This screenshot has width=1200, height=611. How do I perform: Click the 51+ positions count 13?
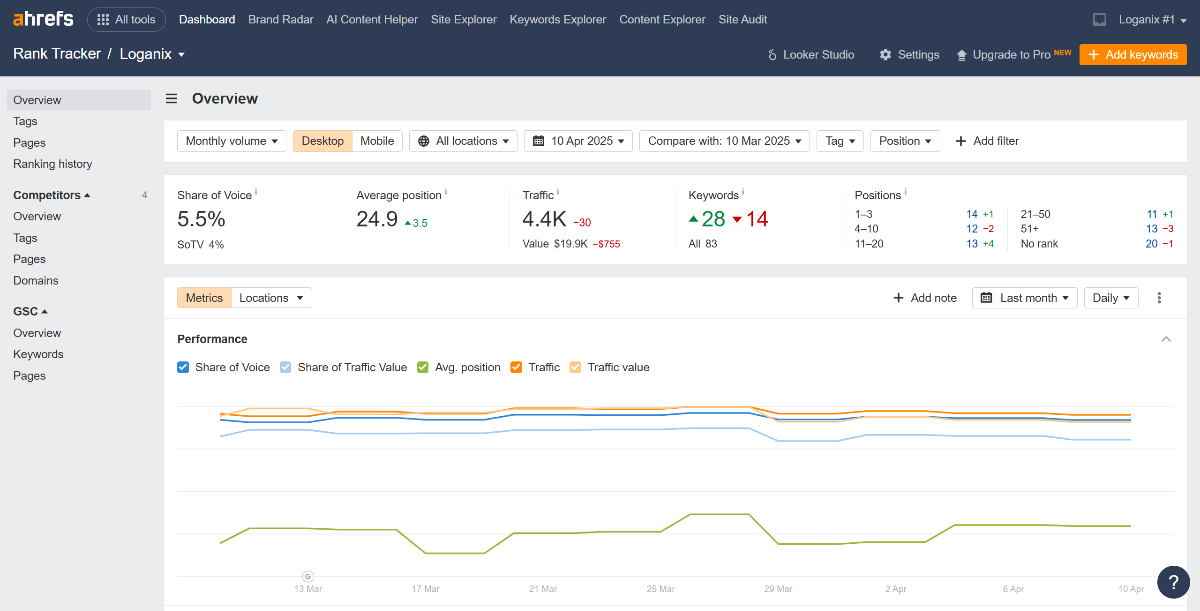point(1152,229)
